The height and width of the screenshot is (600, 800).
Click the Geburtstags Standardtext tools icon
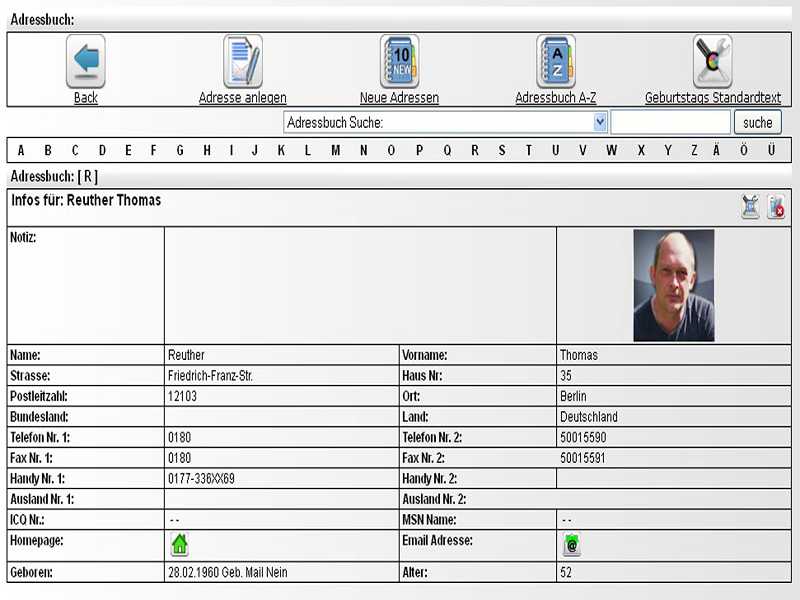coord(712,62)
